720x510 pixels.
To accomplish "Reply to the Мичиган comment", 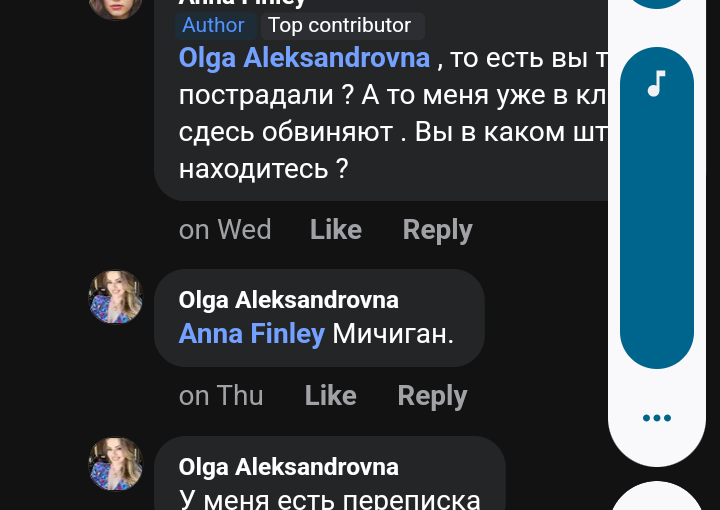I will (432, 396).
